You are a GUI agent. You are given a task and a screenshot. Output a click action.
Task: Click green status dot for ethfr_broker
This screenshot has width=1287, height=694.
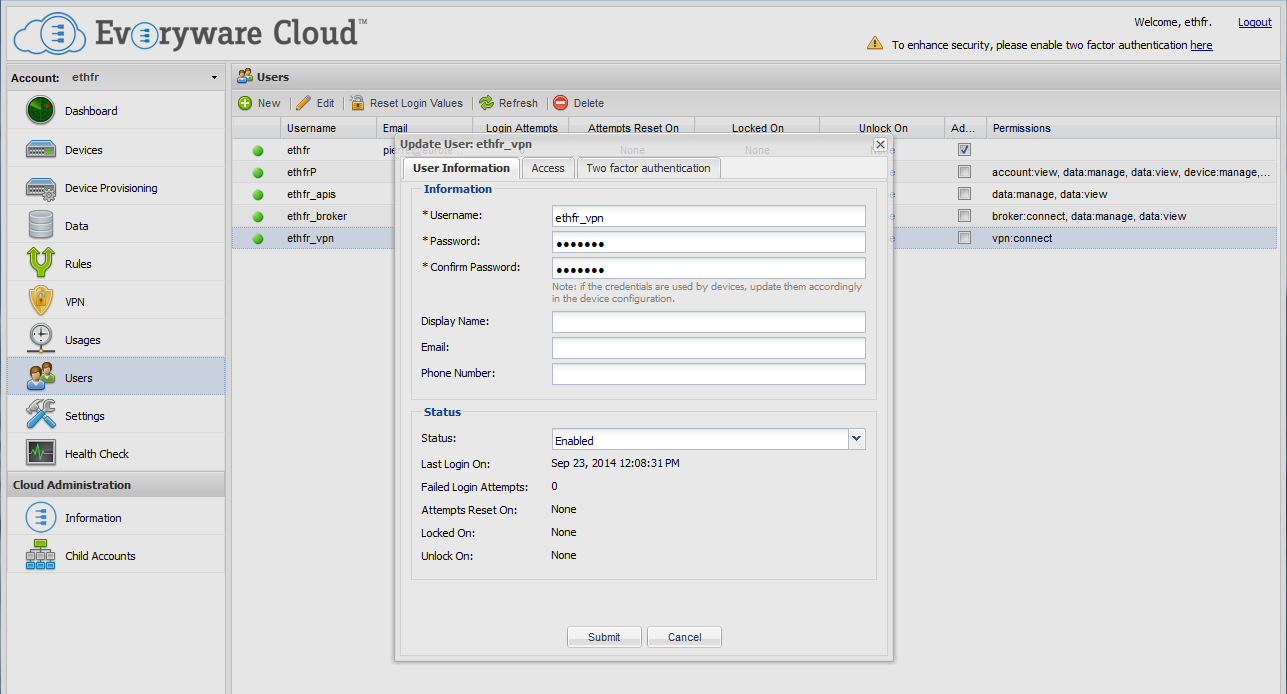[x=258, y=217]
